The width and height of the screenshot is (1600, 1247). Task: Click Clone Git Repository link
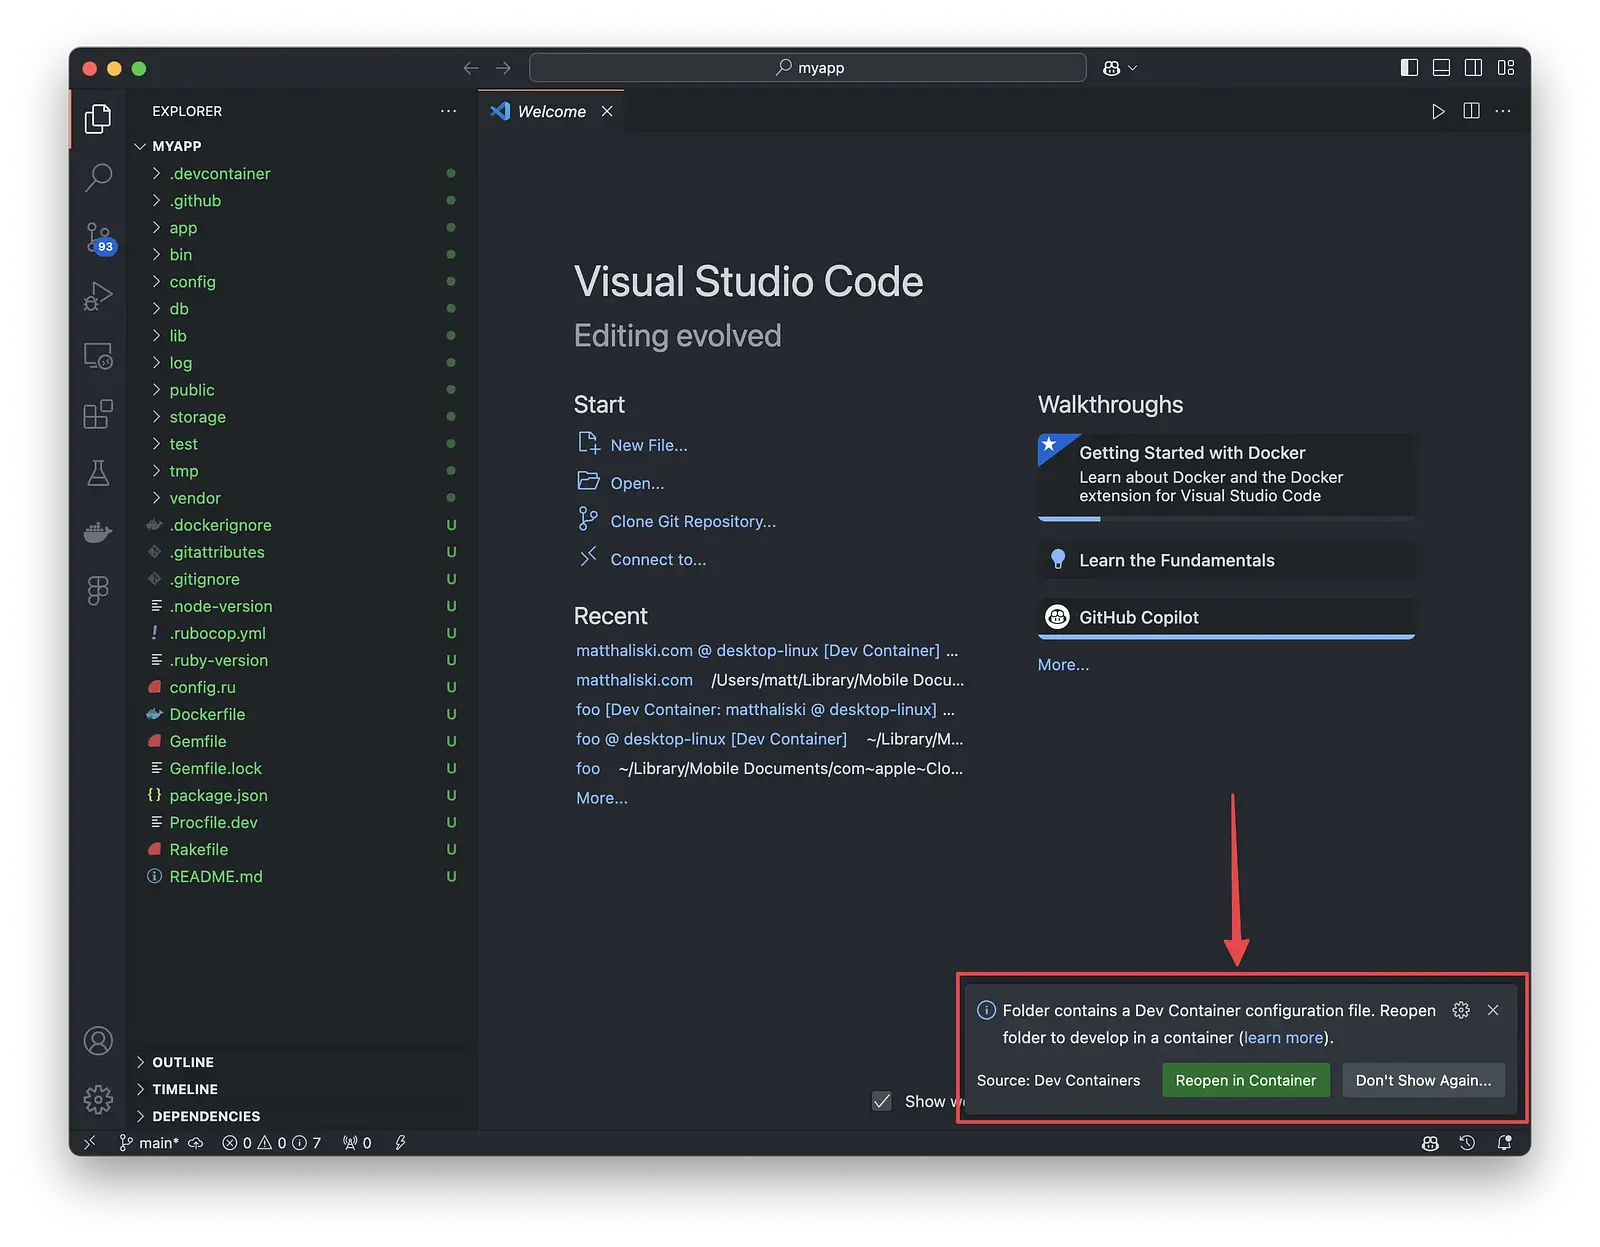693,521
